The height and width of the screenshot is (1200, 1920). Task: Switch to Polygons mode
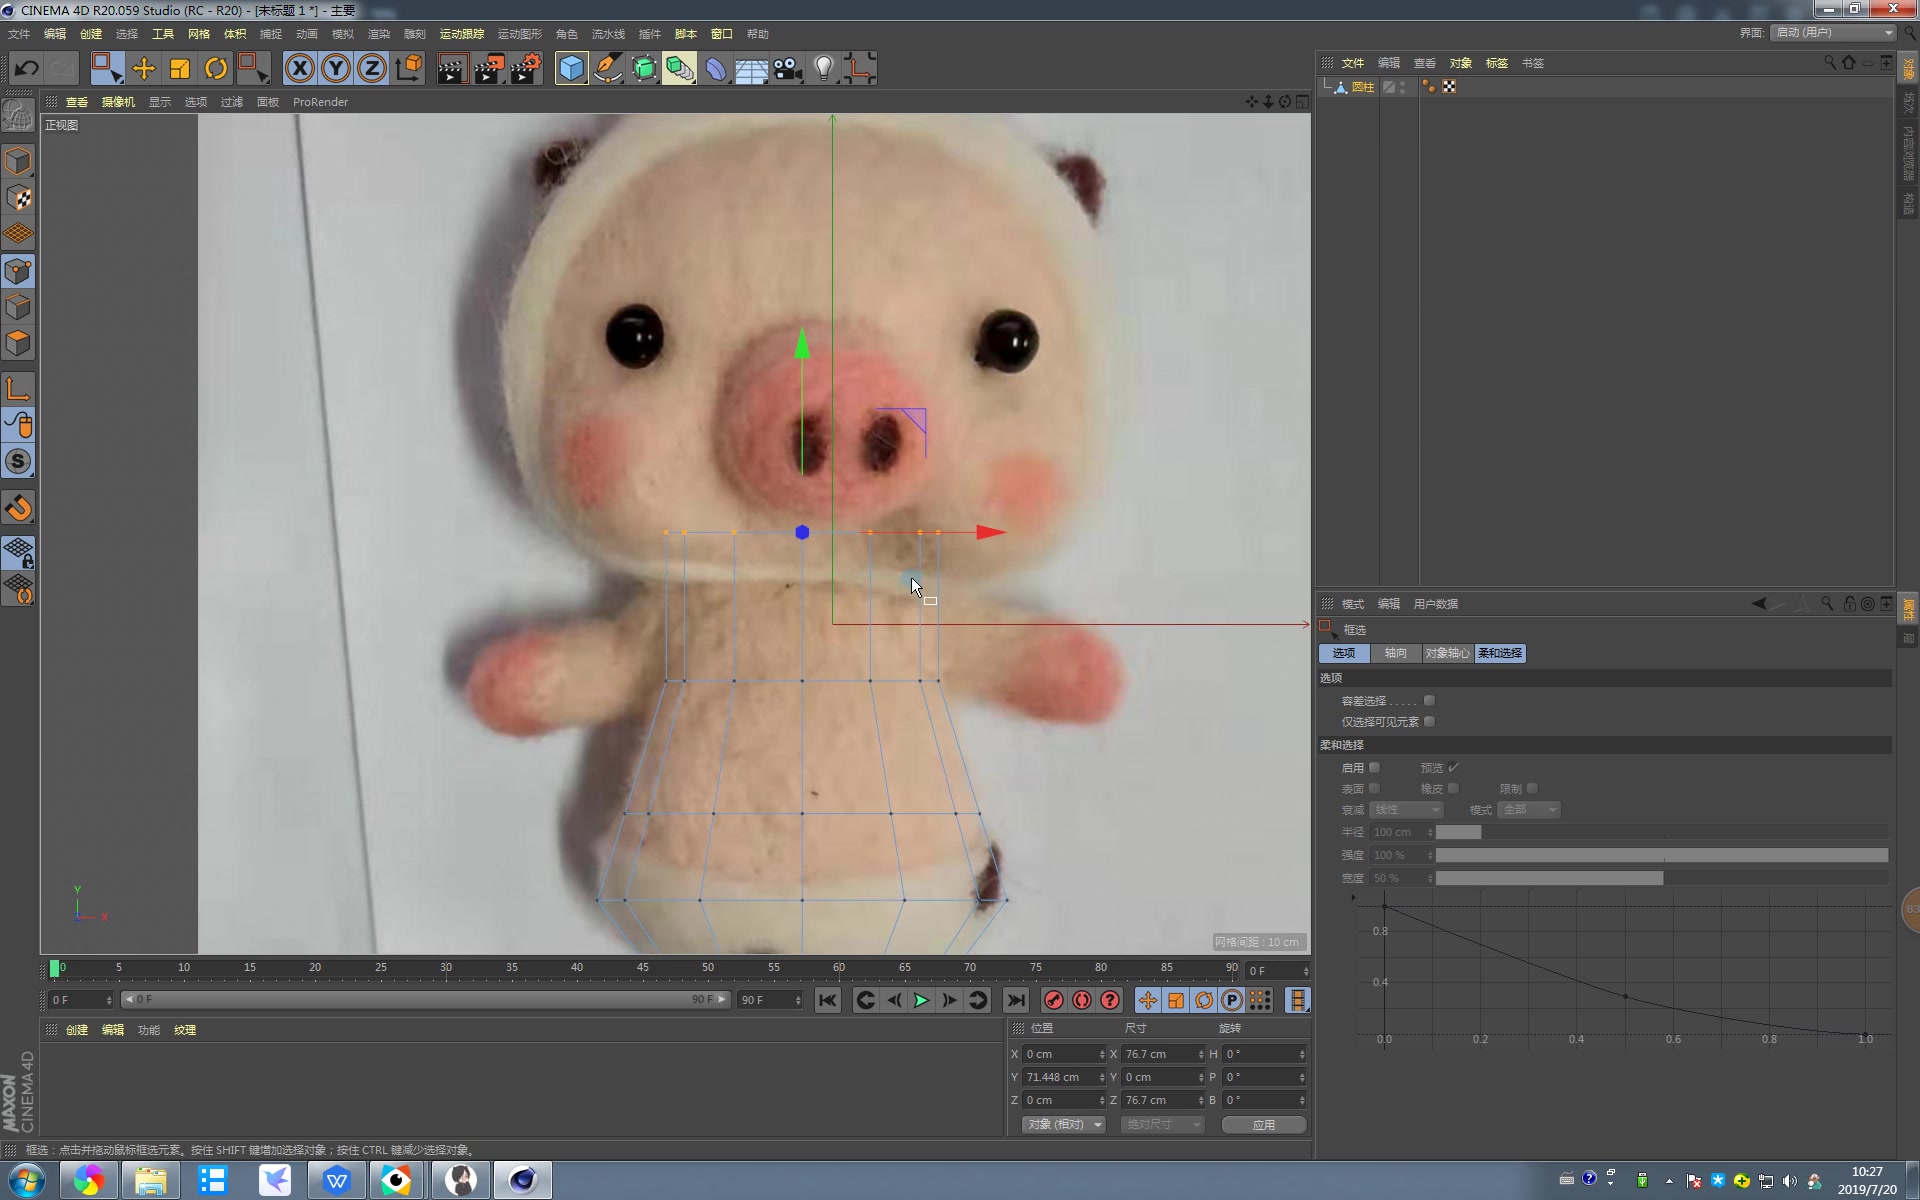click(x=18, y=343)
